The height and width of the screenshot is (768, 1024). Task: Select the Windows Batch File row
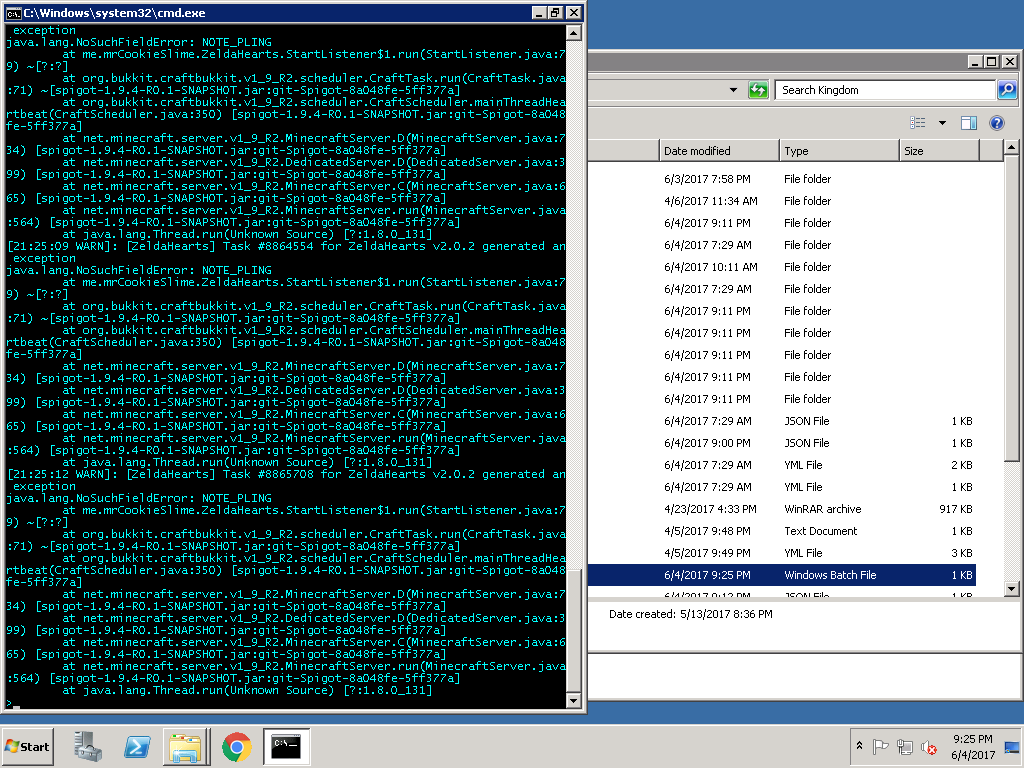pyautogui.click(x=782, y=575)
